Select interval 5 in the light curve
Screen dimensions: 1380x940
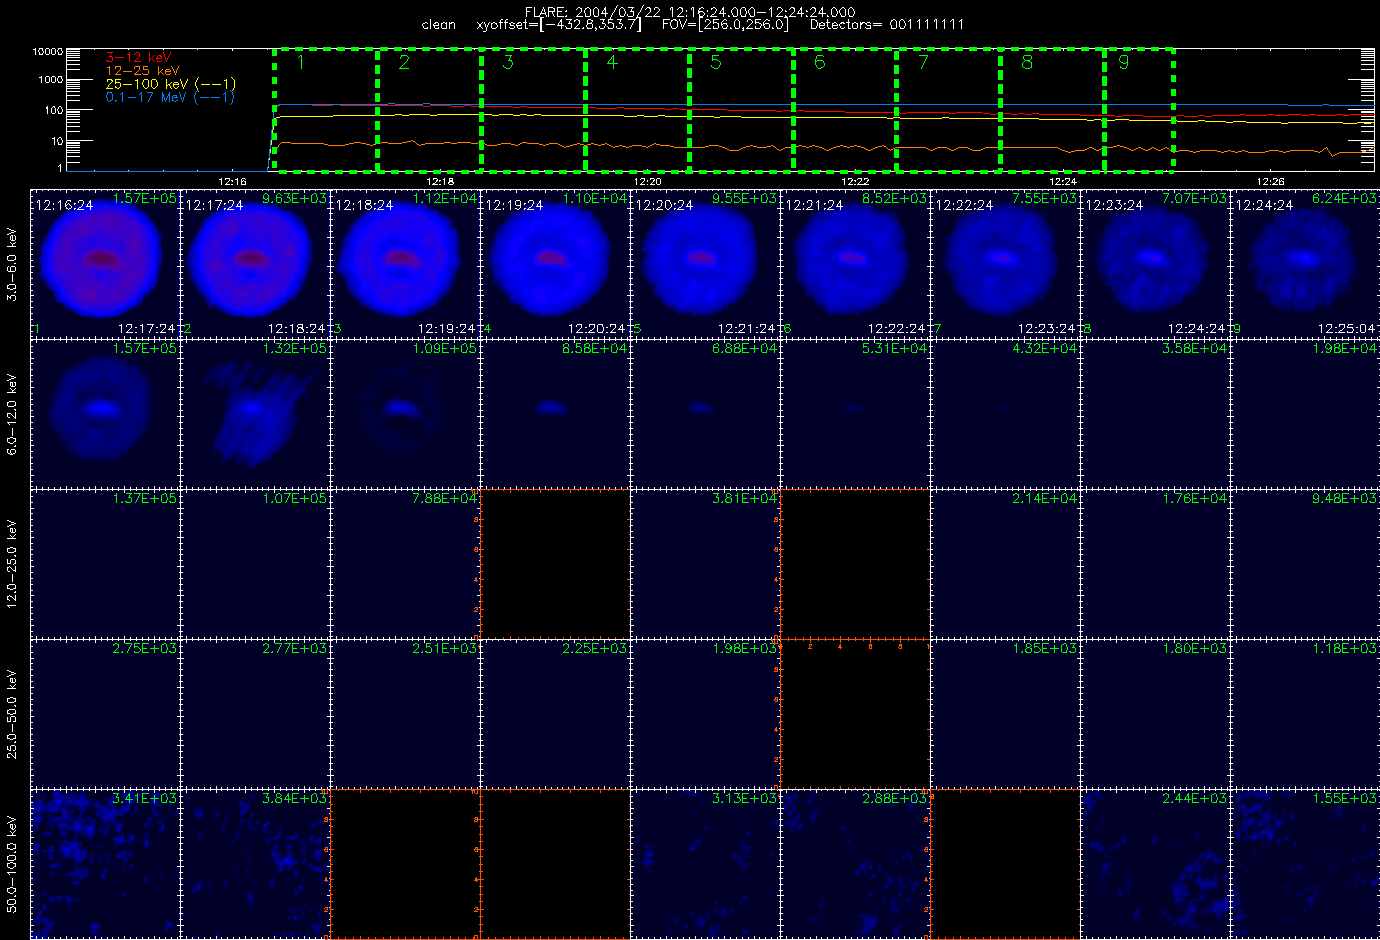(x=741, y=109)
